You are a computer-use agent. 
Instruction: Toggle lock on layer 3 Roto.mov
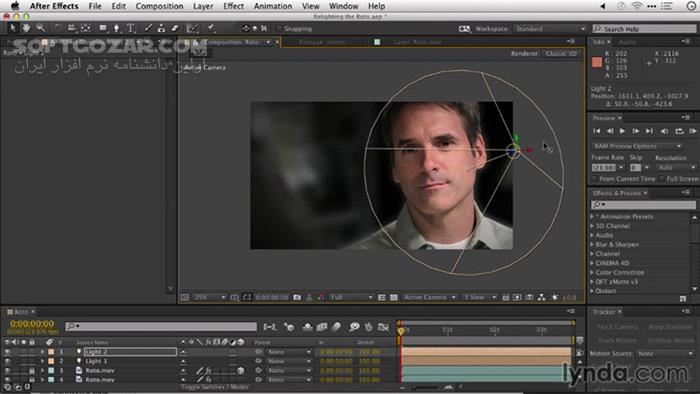[x=32, y=370]
